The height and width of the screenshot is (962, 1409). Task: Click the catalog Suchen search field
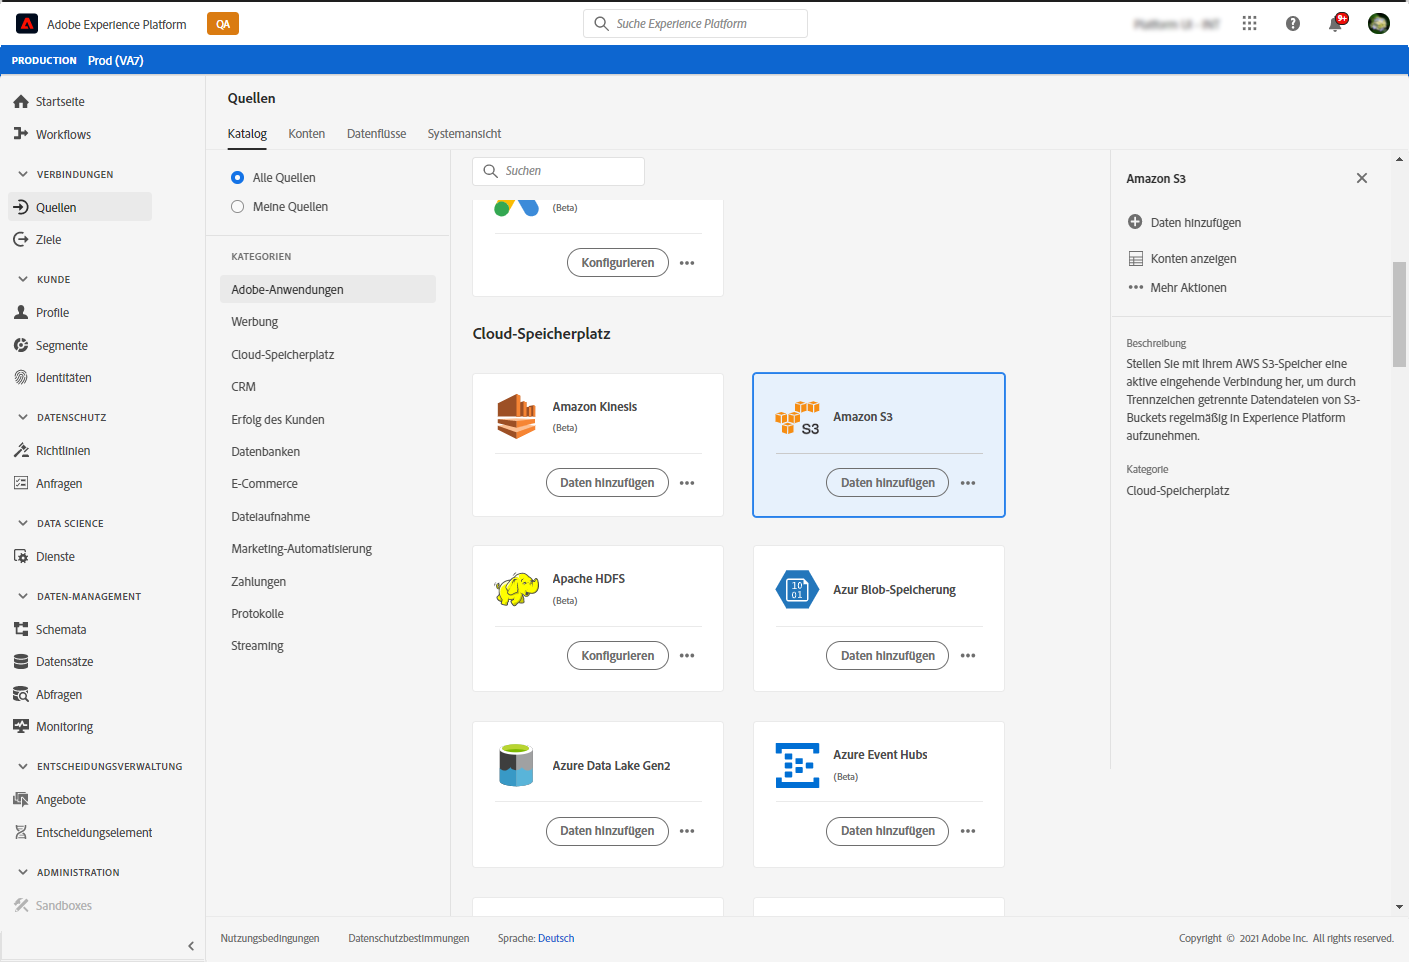(x=558, y=171)
